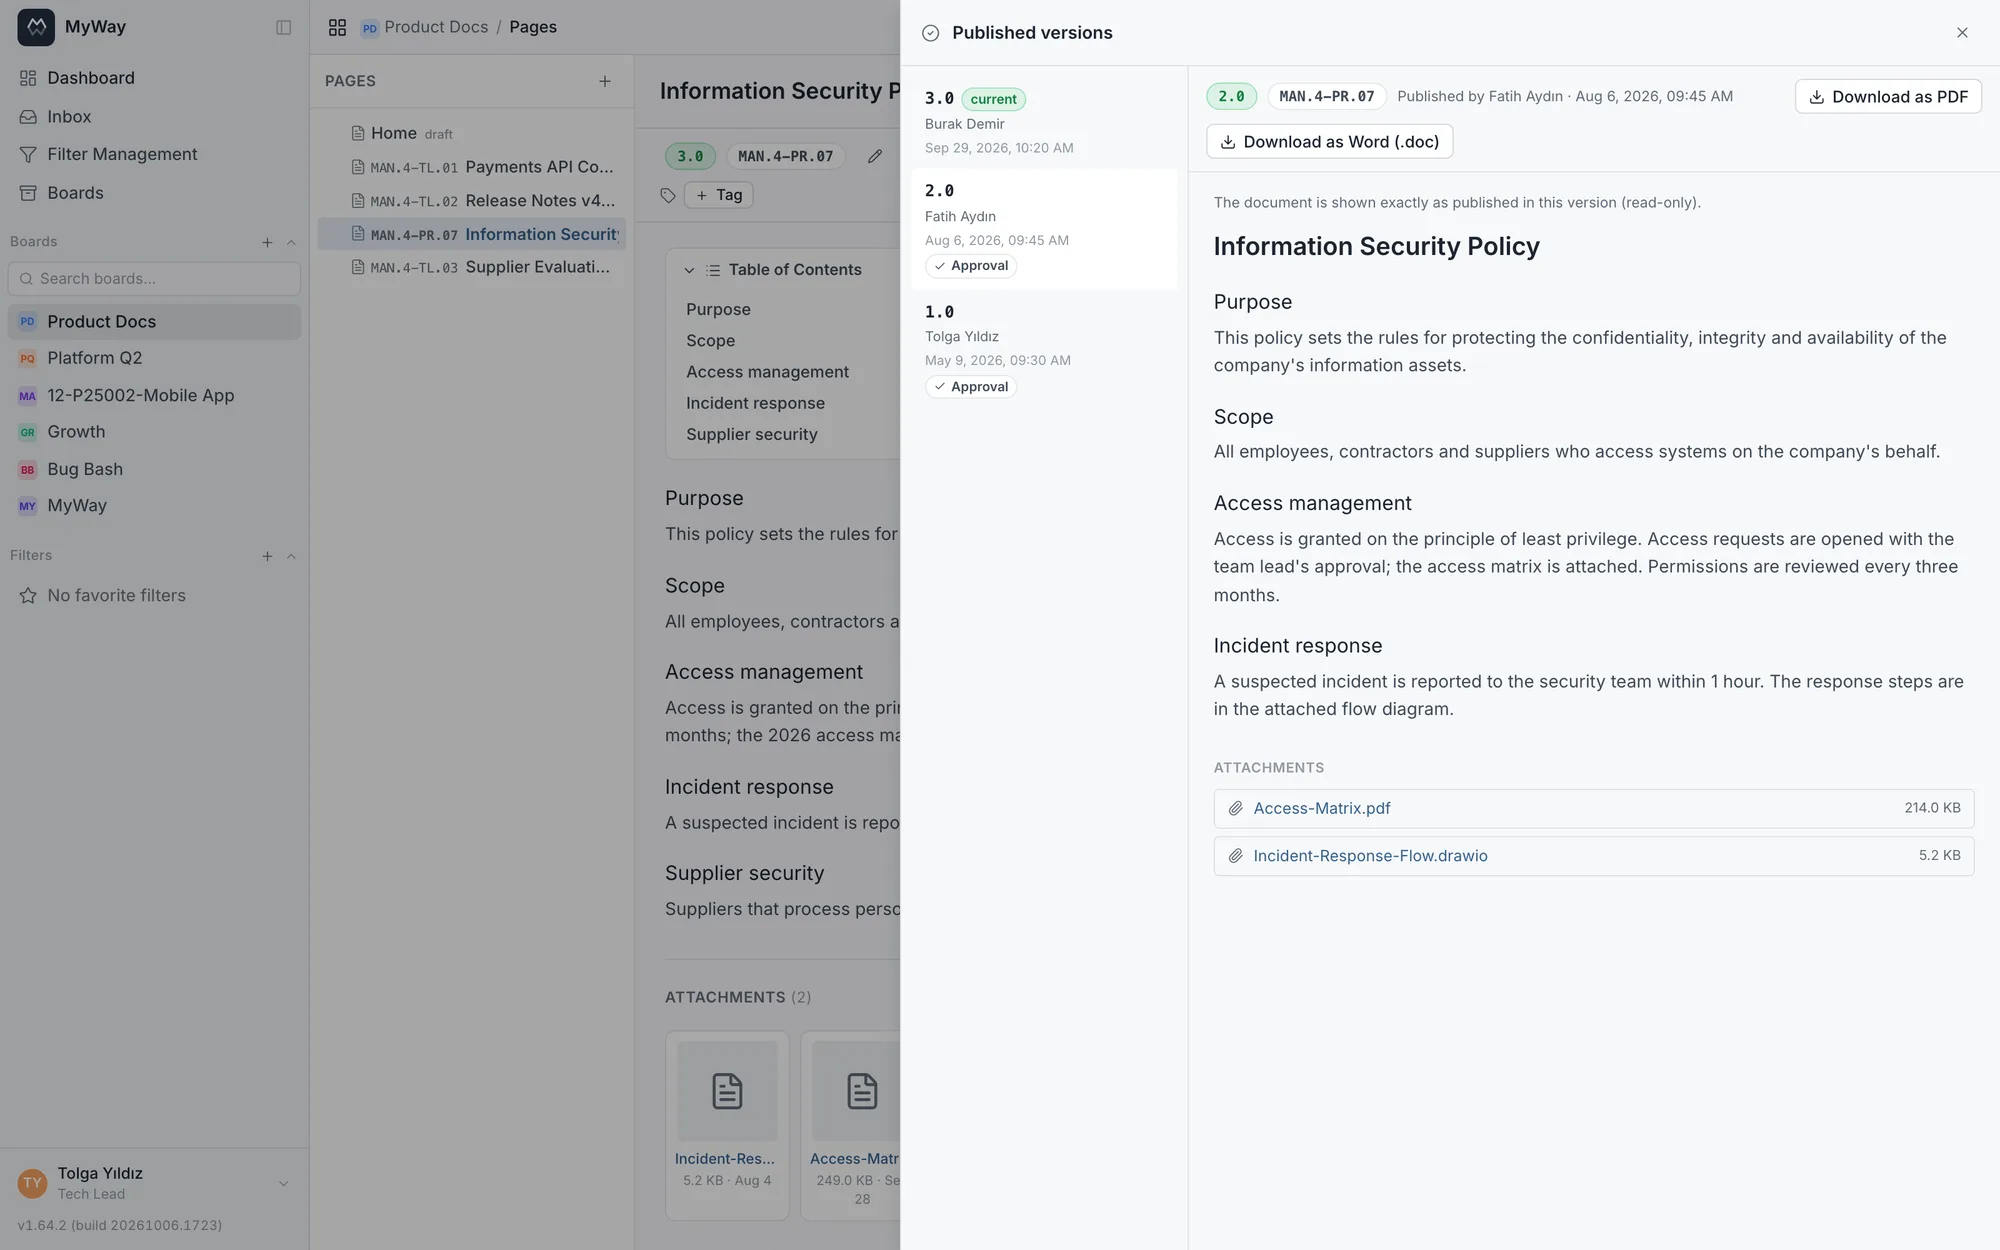Open Release Notes v4 page
The width and height of the screenshot is (2000, 1250).
472,201
